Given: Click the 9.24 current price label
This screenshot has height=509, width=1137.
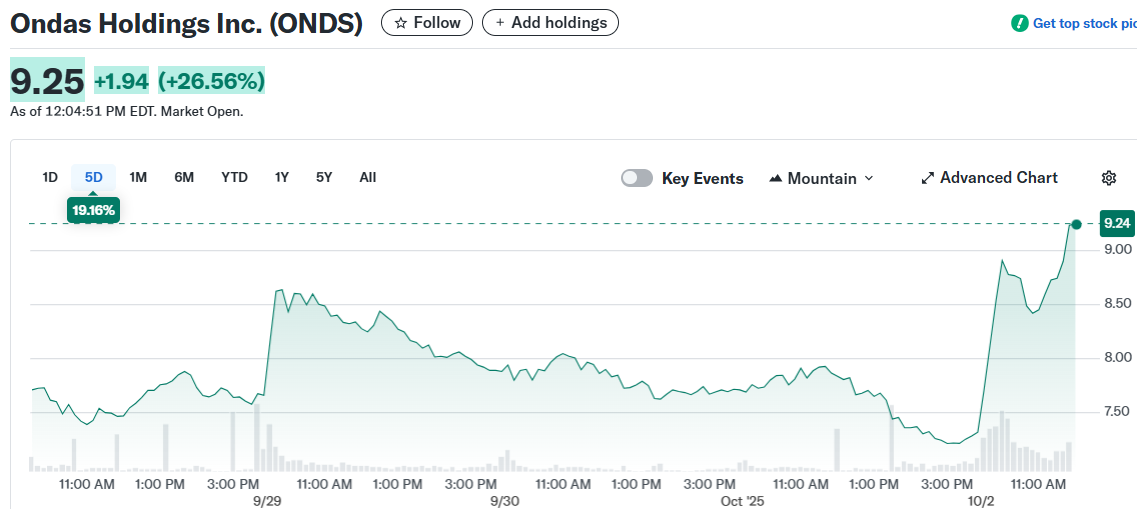Looking at the screenshot, I should tap(1117, 224).
